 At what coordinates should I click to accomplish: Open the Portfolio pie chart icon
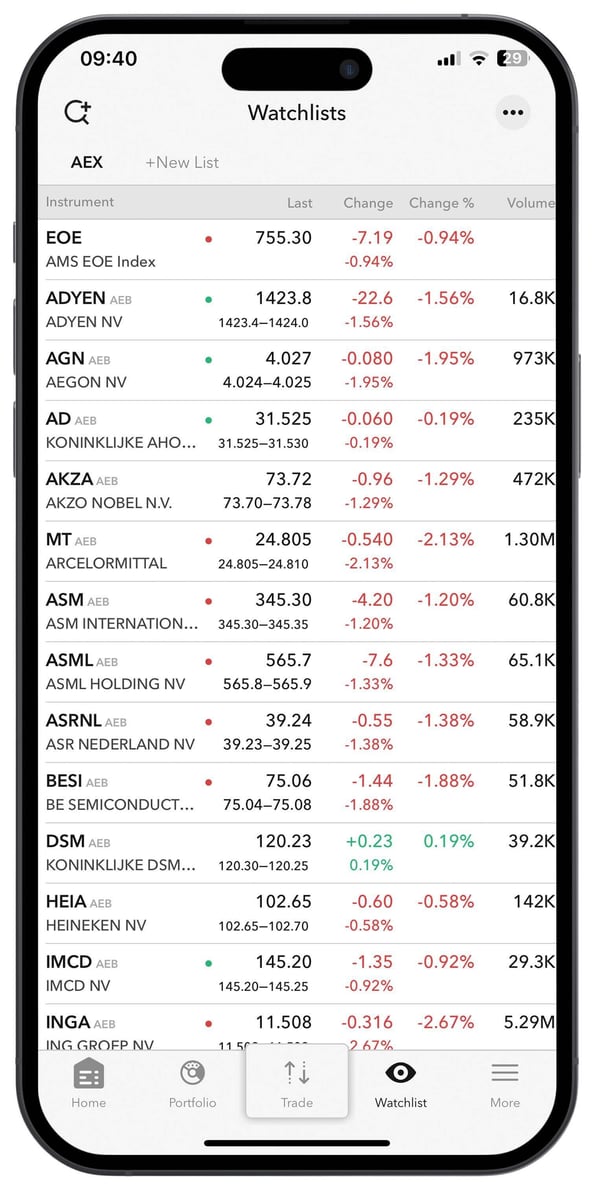[x=192, y=1073]
